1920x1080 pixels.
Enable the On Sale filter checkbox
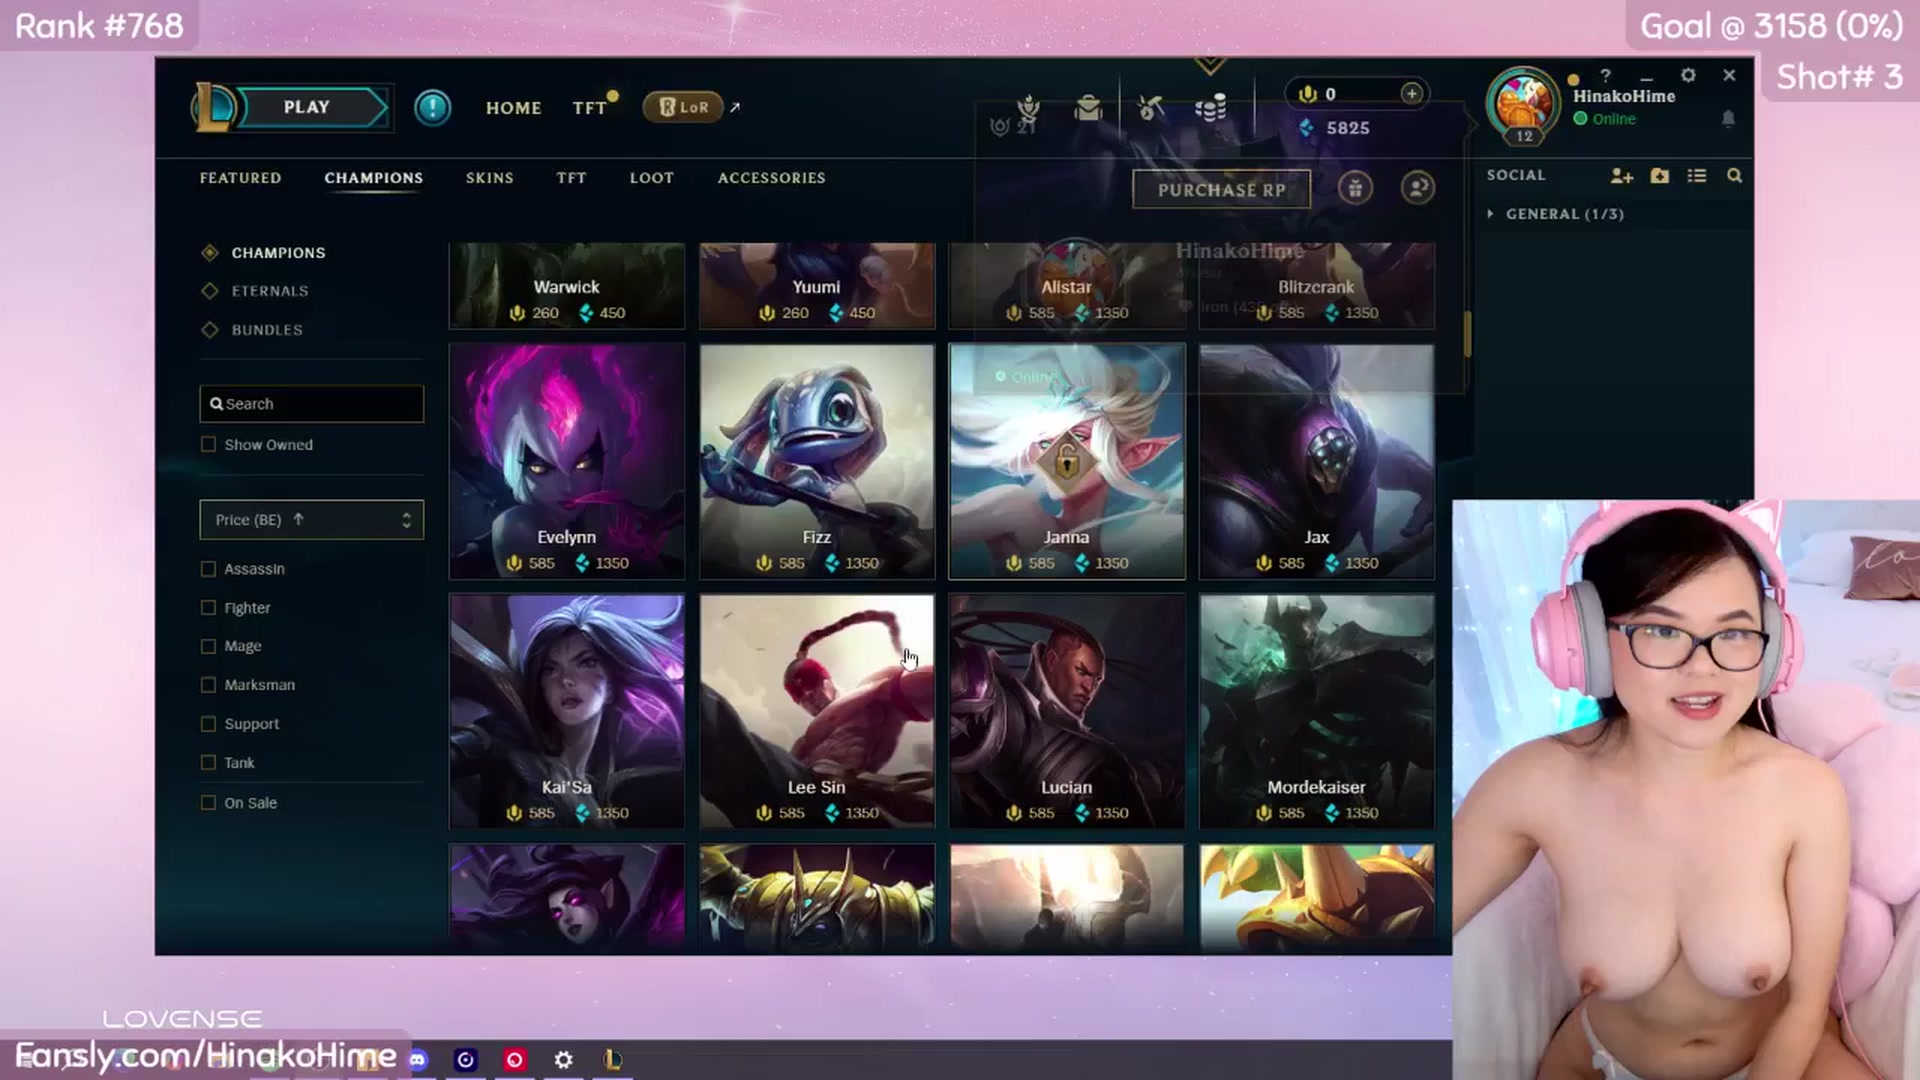[x=208, y=802]
